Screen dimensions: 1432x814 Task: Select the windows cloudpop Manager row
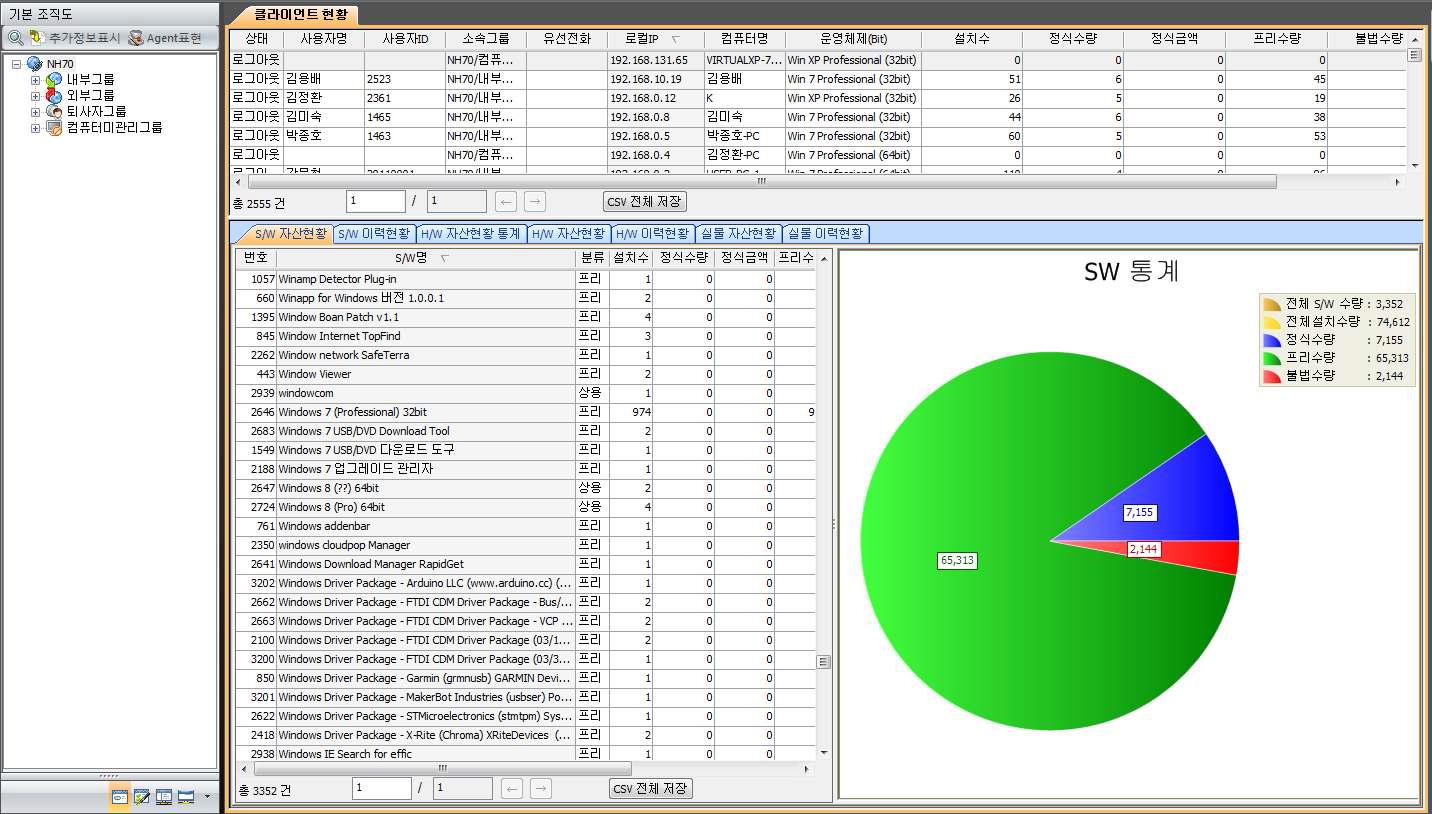[x=526, y=545]
